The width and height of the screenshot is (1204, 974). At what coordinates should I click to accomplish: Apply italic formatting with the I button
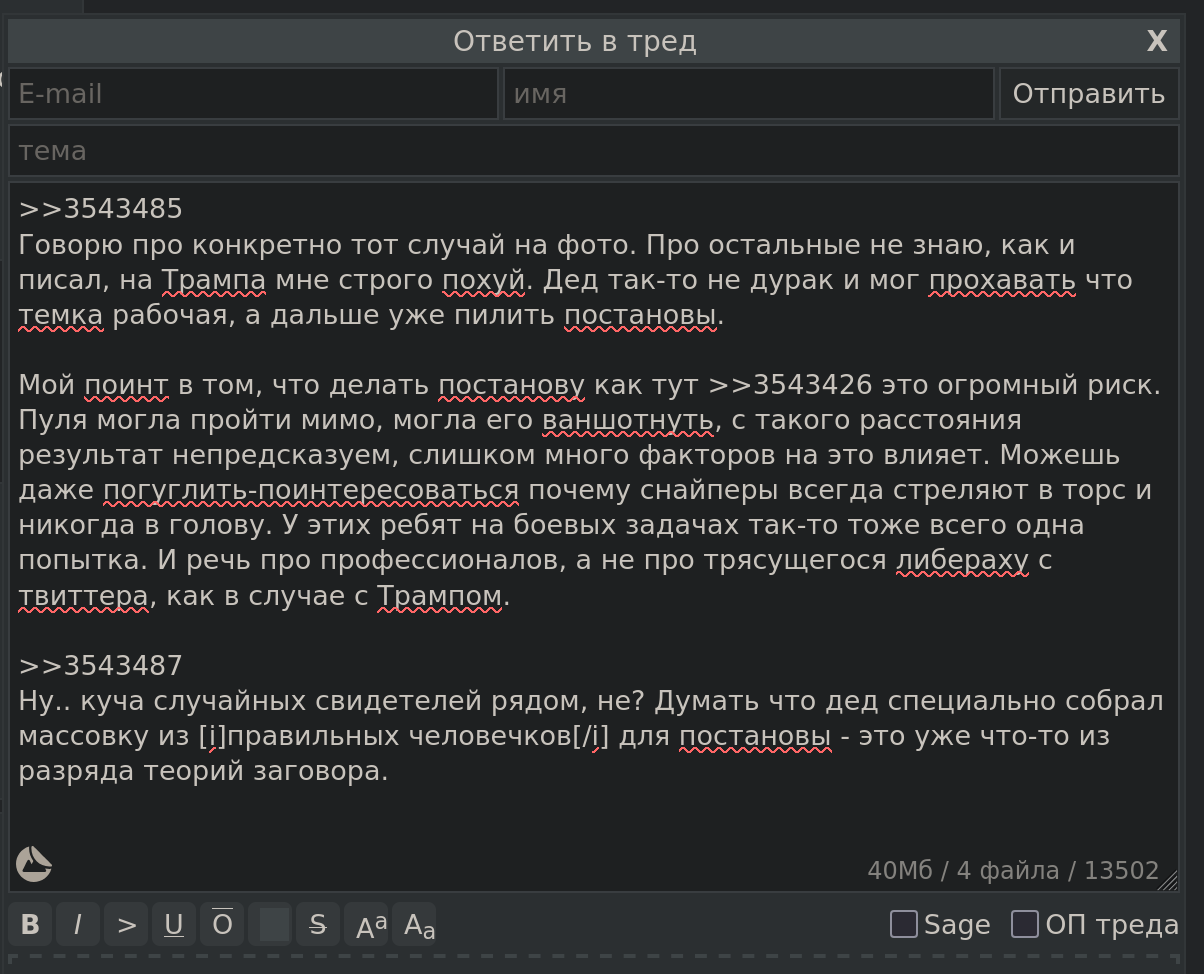click(x=78, y=925)
